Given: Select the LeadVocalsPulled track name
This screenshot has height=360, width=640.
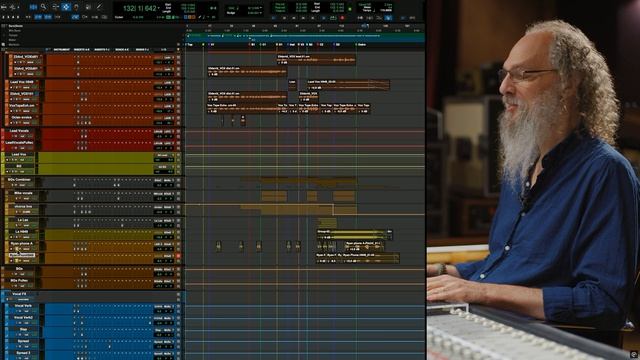Looking at the screenshot, I should 19,143.
